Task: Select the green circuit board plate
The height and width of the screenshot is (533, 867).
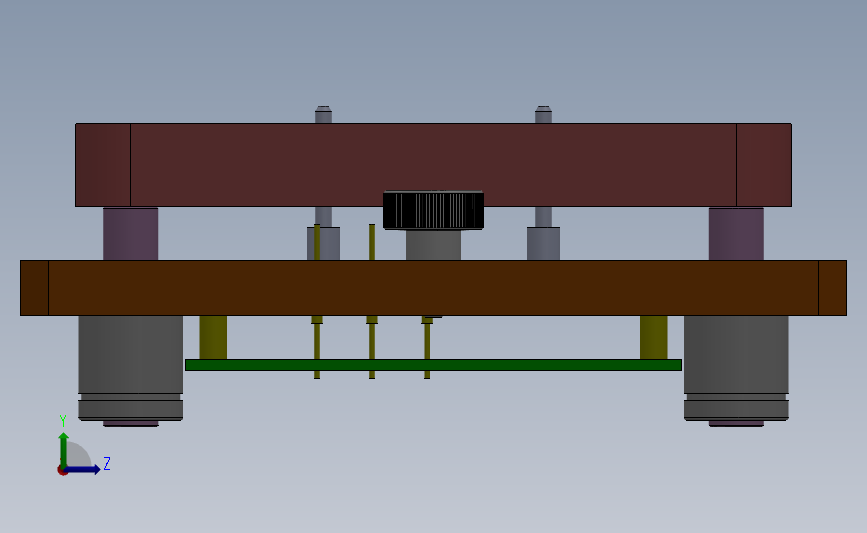Action: coord(434,365)
